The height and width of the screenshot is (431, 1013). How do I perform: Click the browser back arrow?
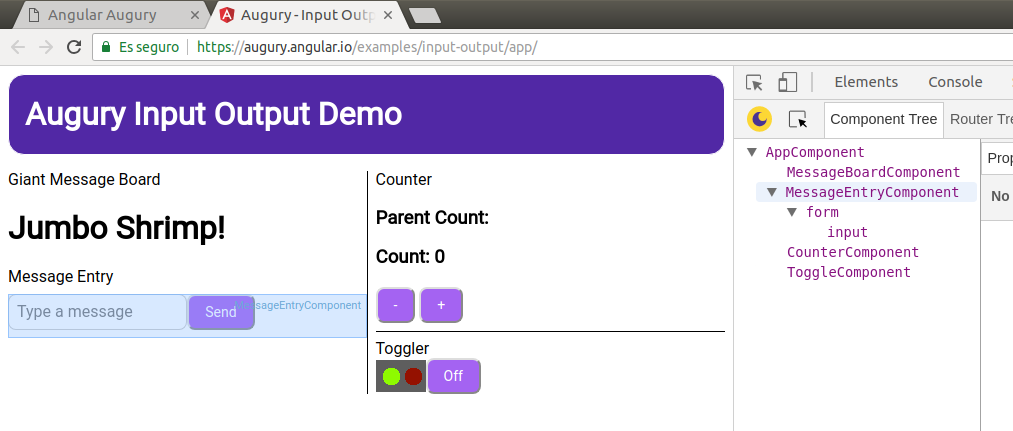click(18, 47)
